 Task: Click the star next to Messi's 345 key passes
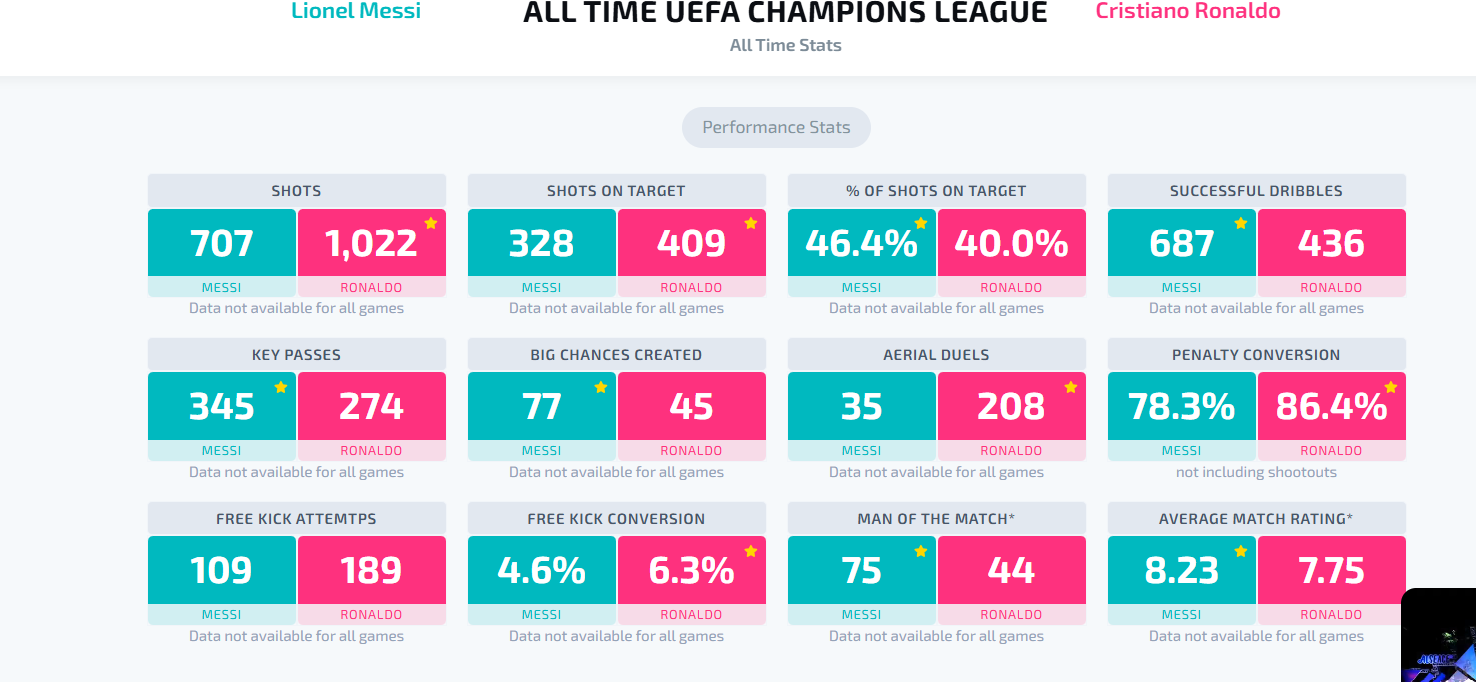click(x=281, y=387)
